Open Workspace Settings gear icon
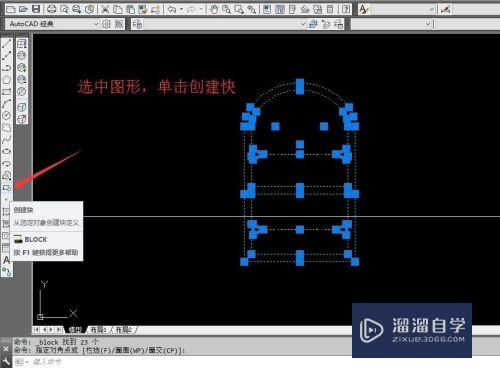The image size is (500, 368). [x=106, y=24]
